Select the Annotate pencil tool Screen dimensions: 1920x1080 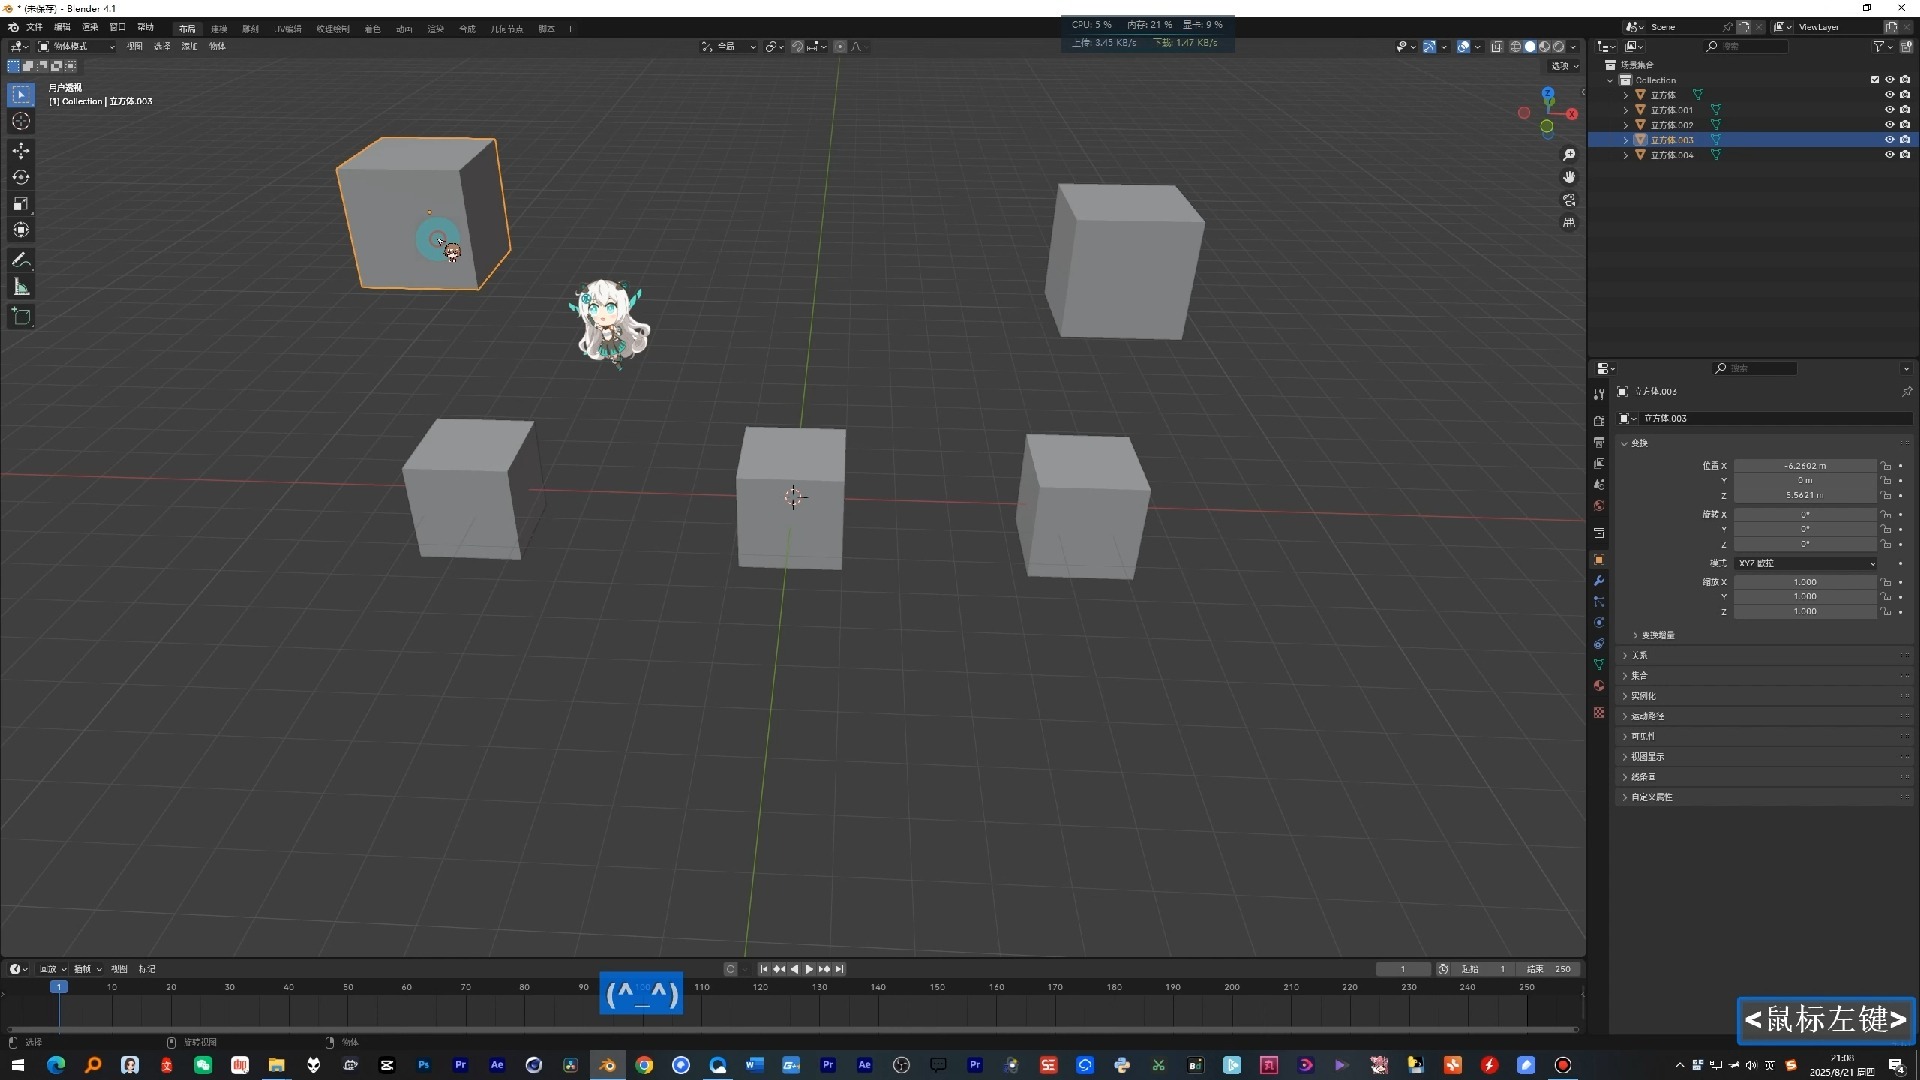tap(21, 260)
